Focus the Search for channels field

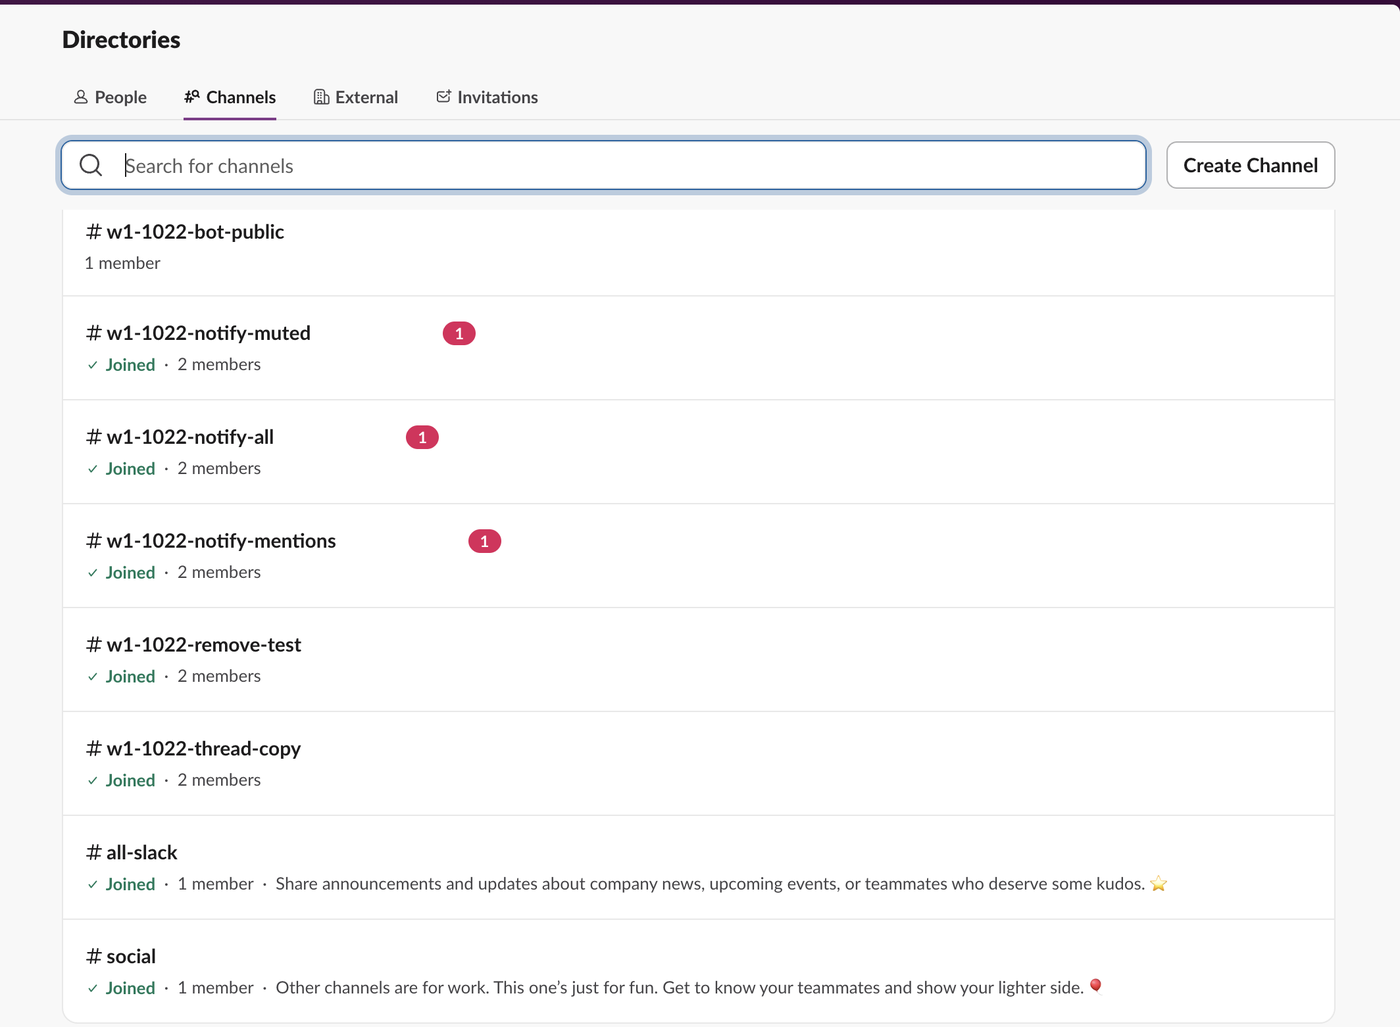[x=603, y=165]
